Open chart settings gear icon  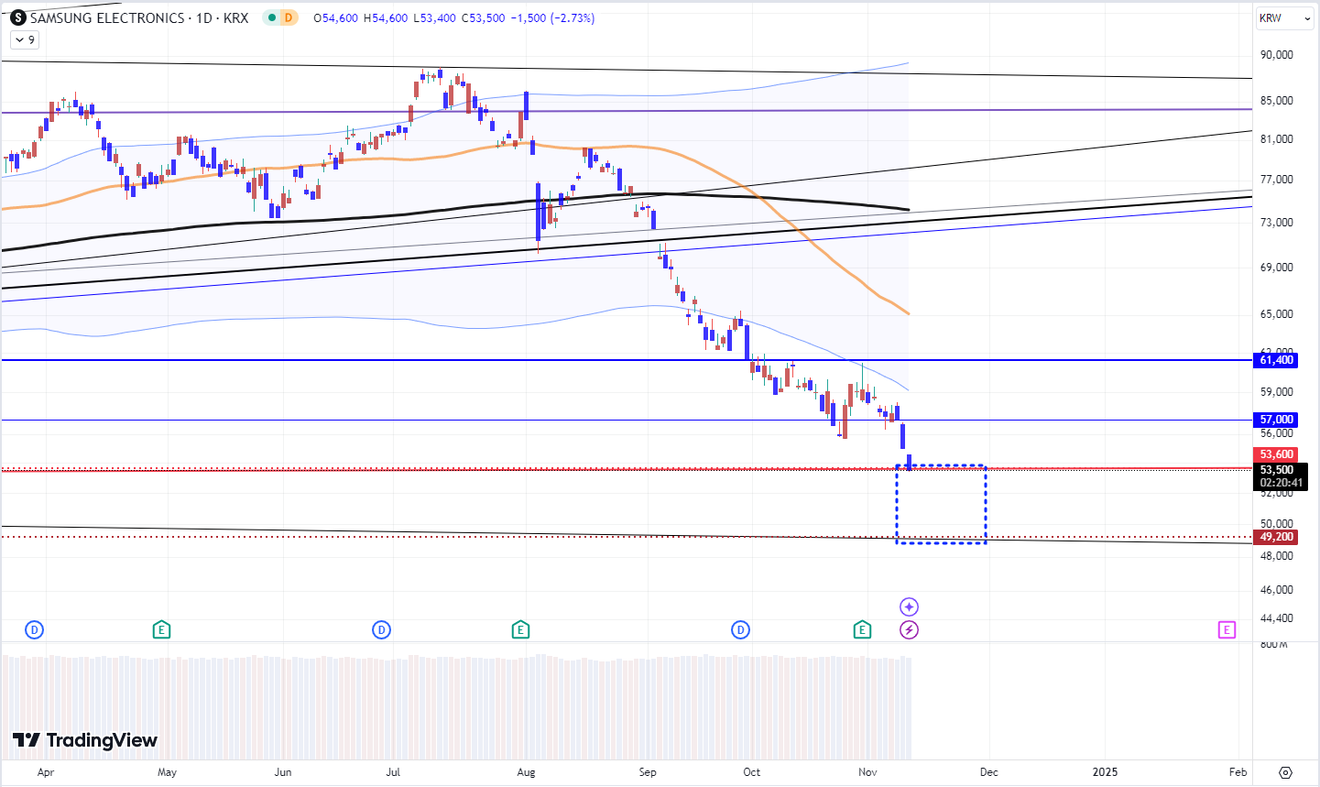(1286, 773)
